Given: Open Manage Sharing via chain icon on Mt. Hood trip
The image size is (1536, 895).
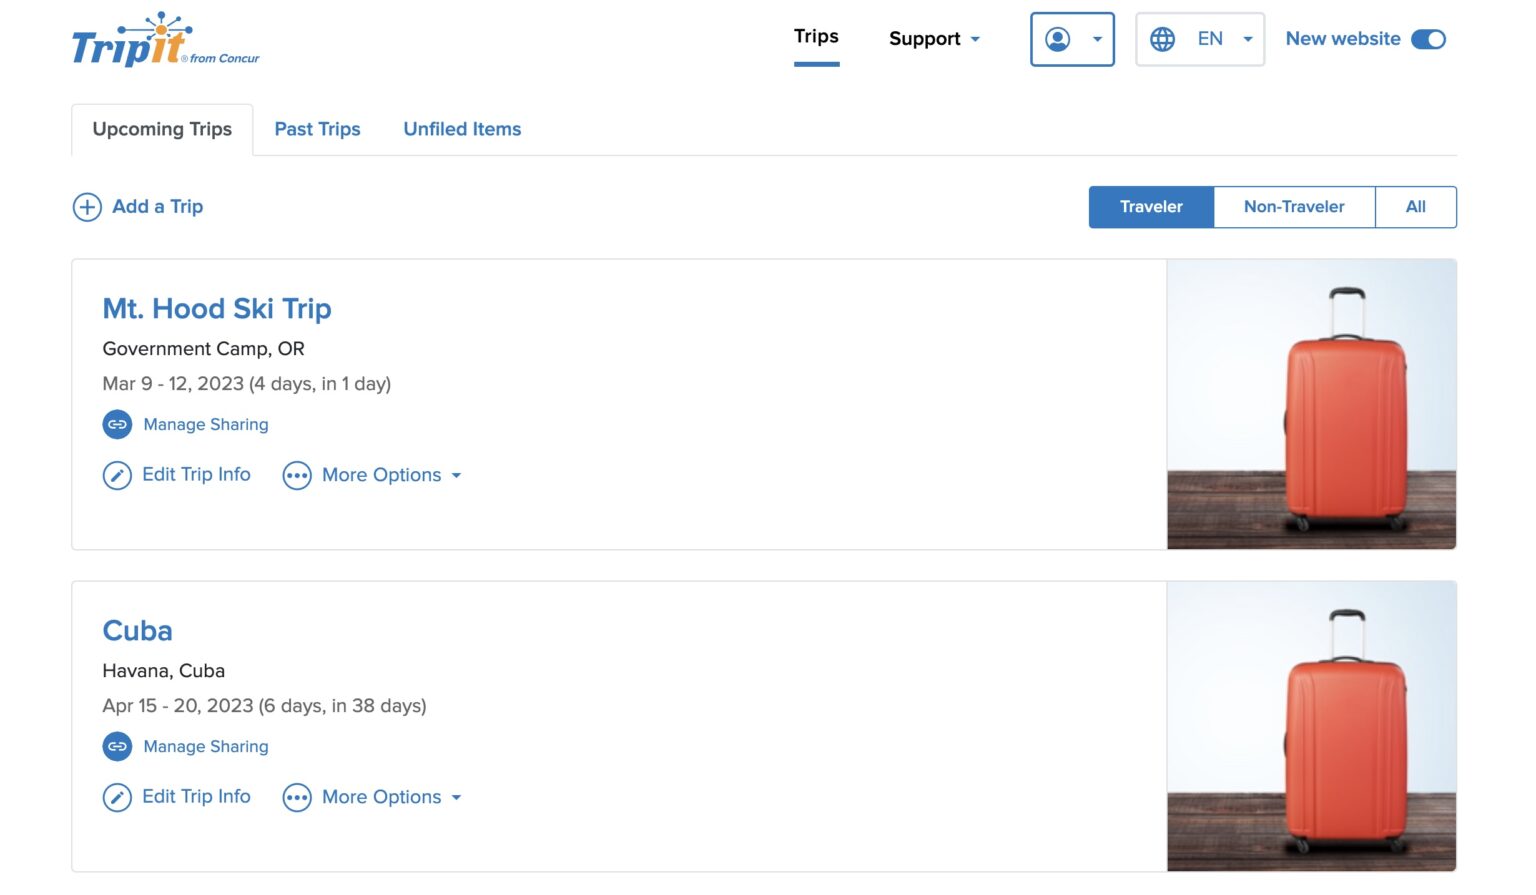Looking at the screenshot, I should 117,424.
